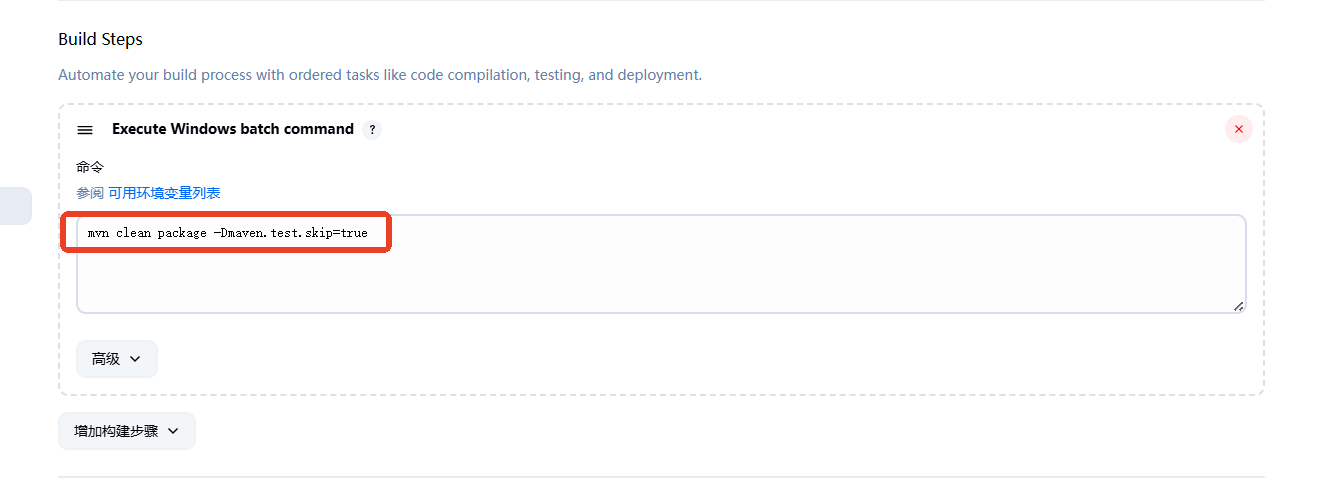Click the build steps description sentence
Viewport: 1325px width, 494px height.
click(x=380, y=75)
